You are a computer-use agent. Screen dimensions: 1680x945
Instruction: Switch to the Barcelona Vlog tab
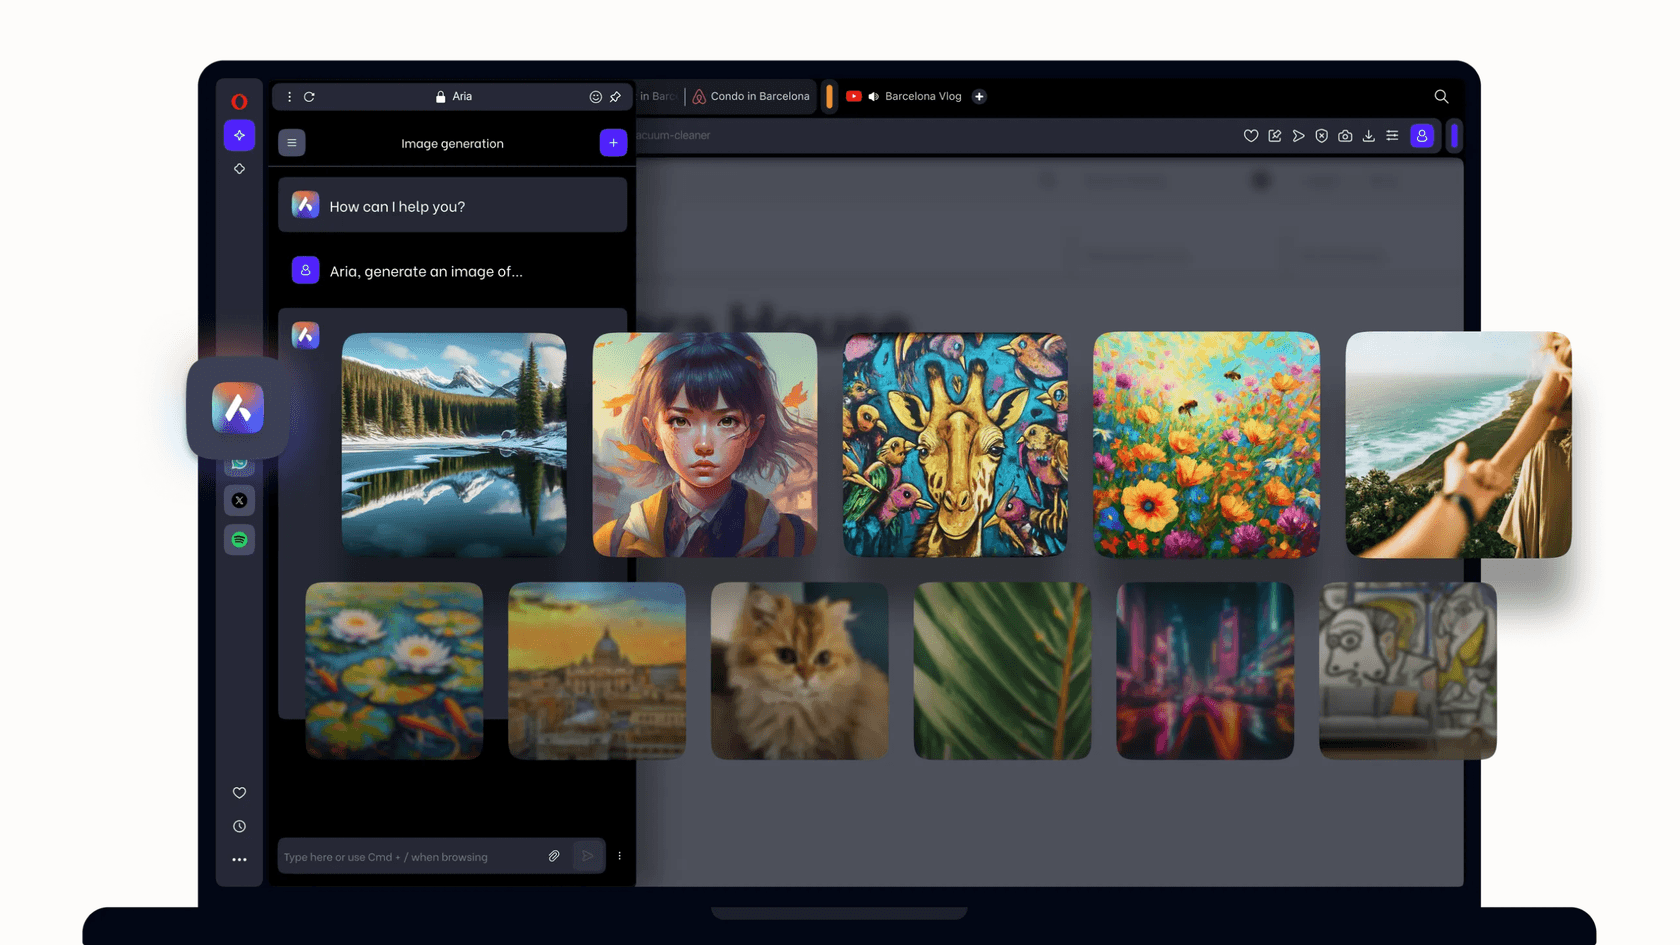(x=922, y=96)
